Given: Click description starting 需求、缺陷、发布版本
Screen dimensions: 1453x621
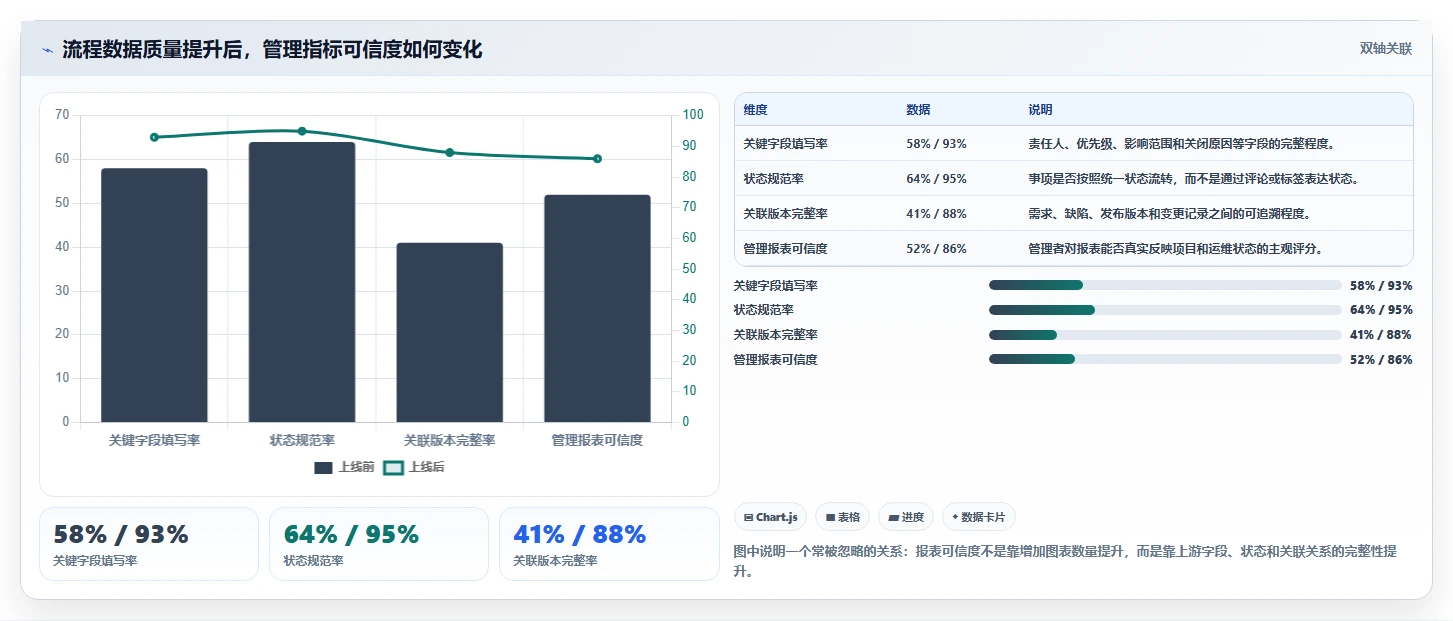Looking at the screenshot, I should click(x=1169, y=214).
